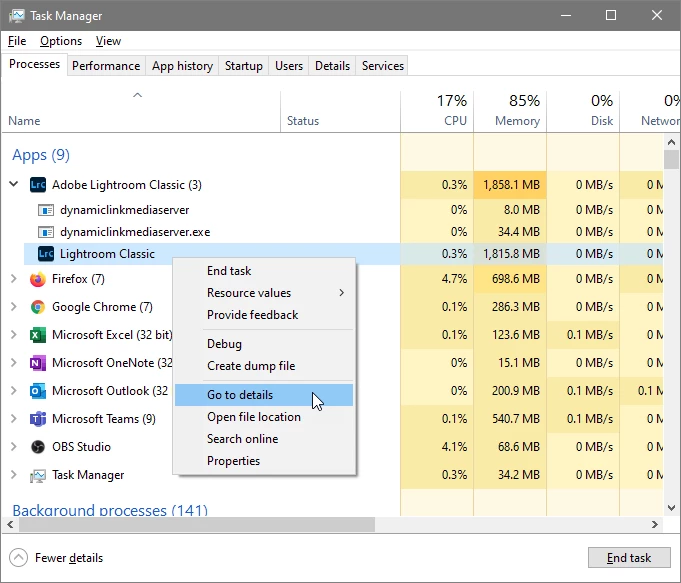681x583 pixels.
Task: Choose Create dump file
Action: point(264,366)
